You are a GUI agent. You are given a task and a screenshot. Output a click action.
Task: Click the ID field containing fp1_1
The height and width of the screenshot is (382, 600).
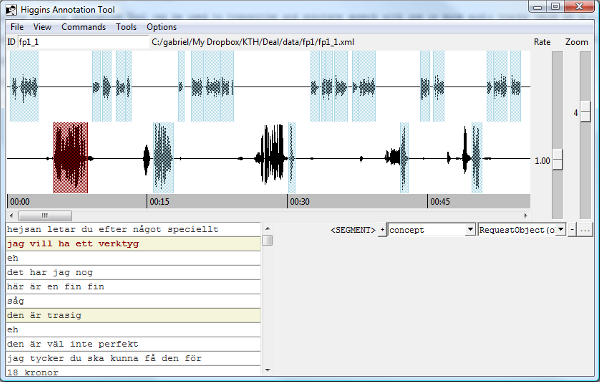[x=83, y=42]
